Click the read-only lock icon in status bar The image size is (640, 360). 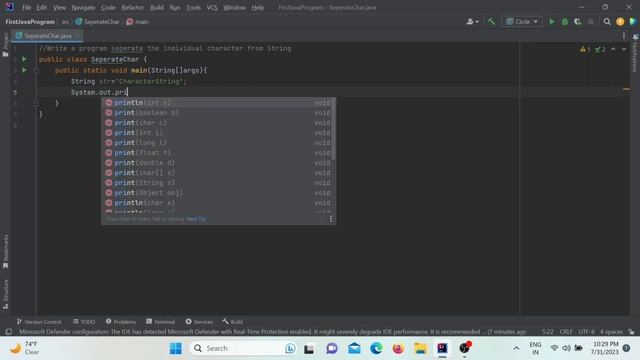pos(631,332)
